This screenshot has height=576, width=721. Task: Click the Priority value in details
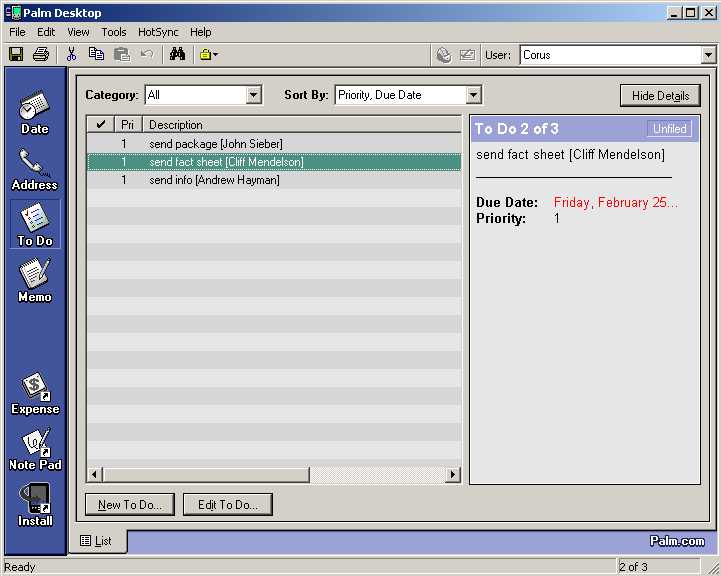point(557,218)
